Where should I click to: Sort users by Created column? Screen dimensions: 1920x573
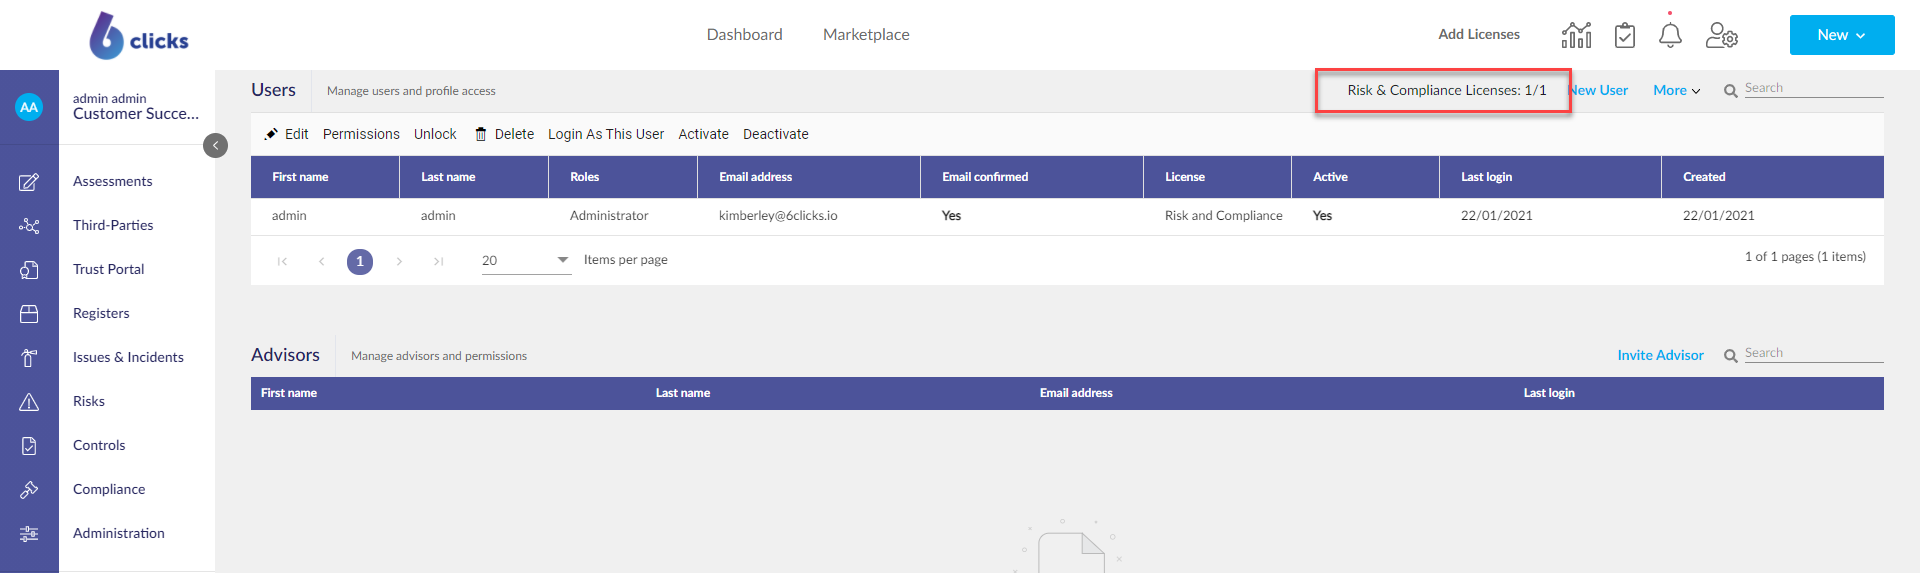[x=1772, y=177]
